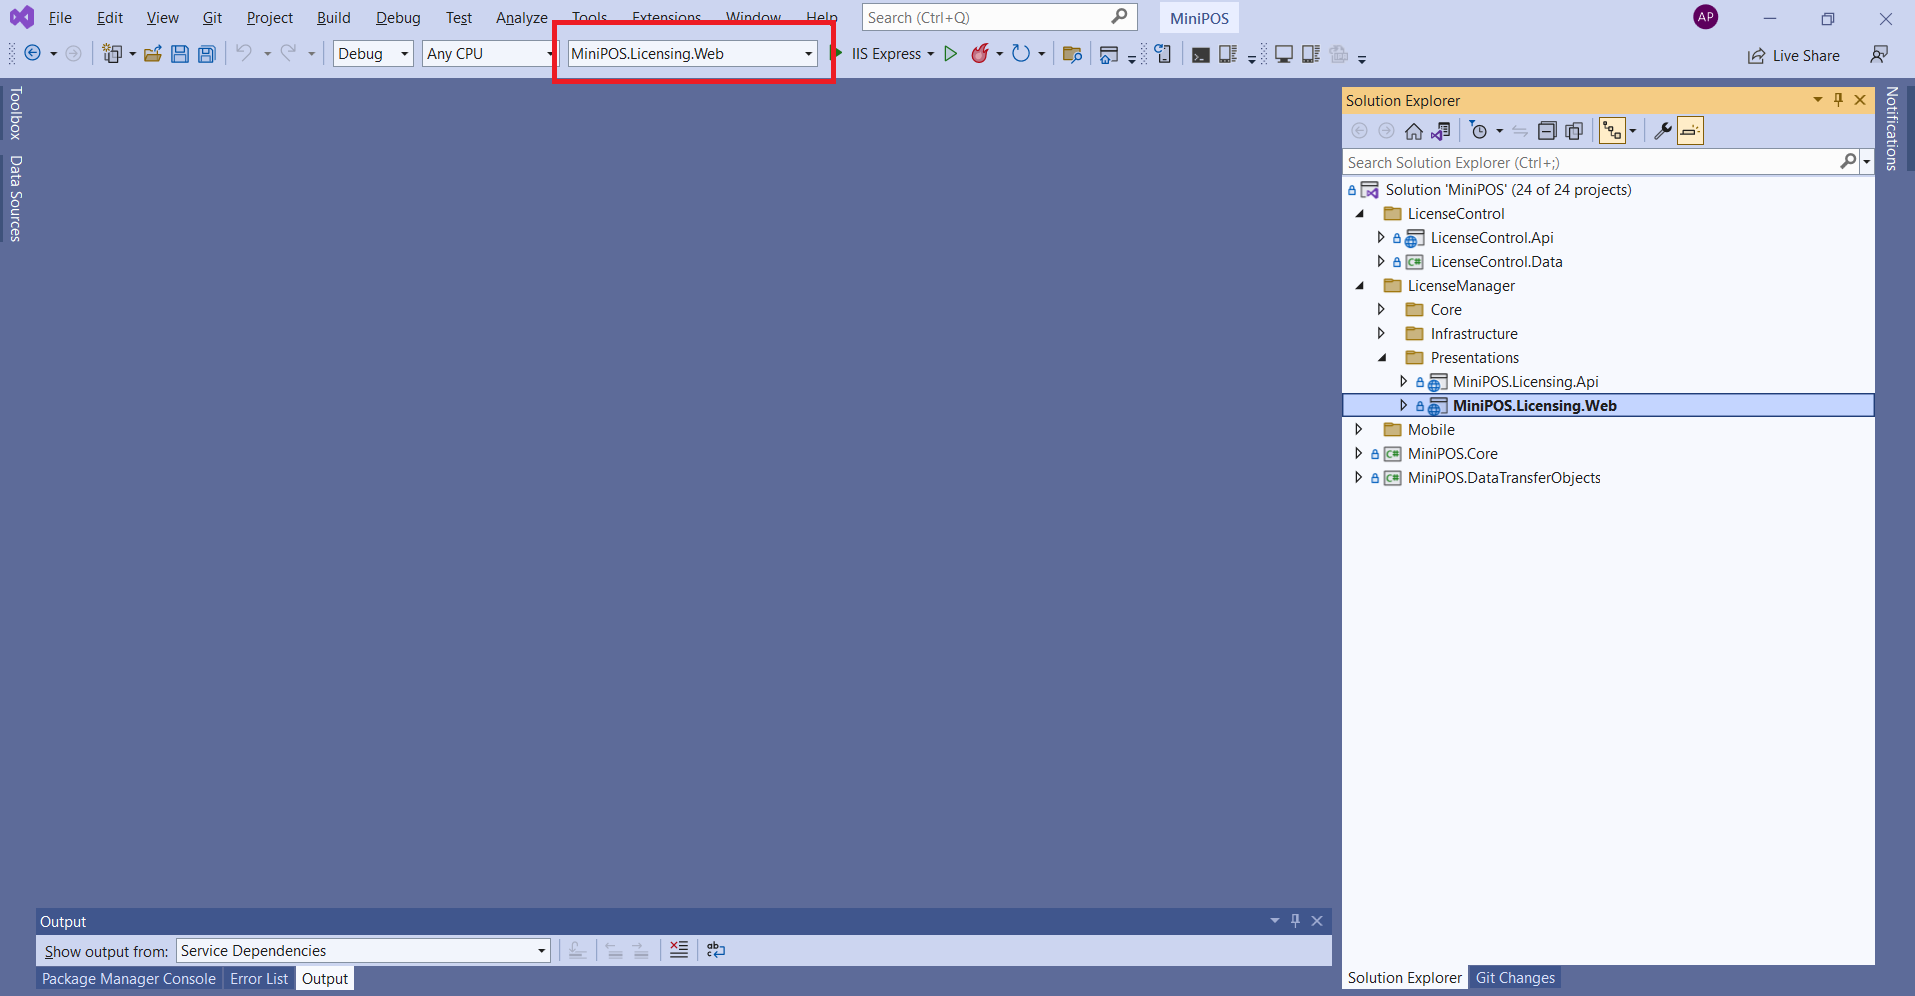
Task: Pin the Solution Explorer panel
Action: pos(1838,100)
